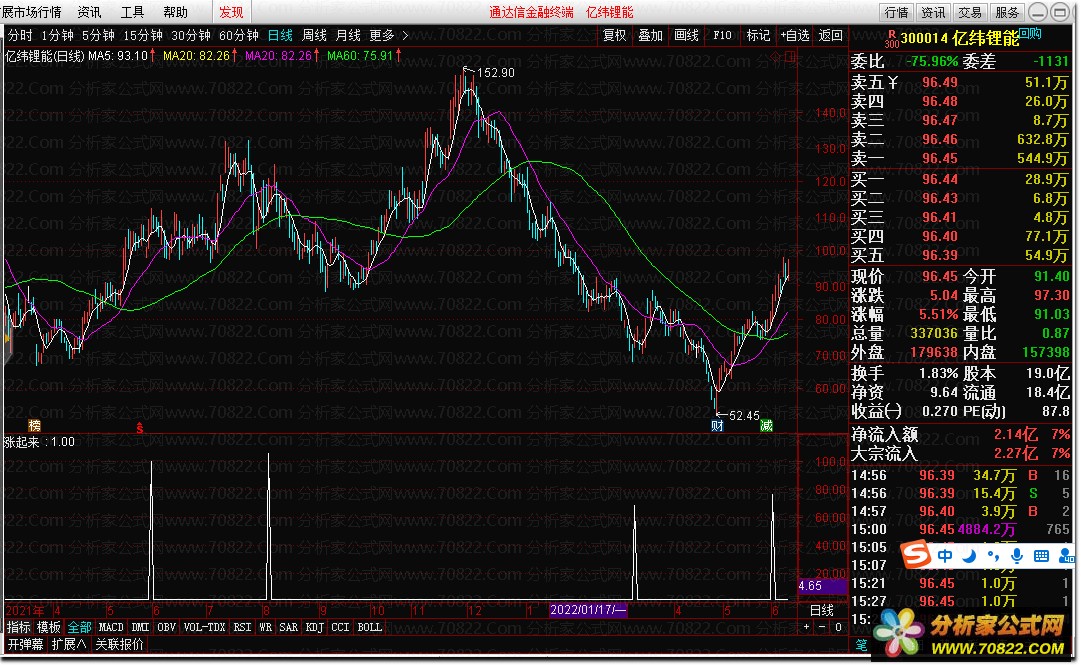Click the 指标 indicator tab
The height and width of the screenshot is (665, 1081).
click(x=19, y=627)
